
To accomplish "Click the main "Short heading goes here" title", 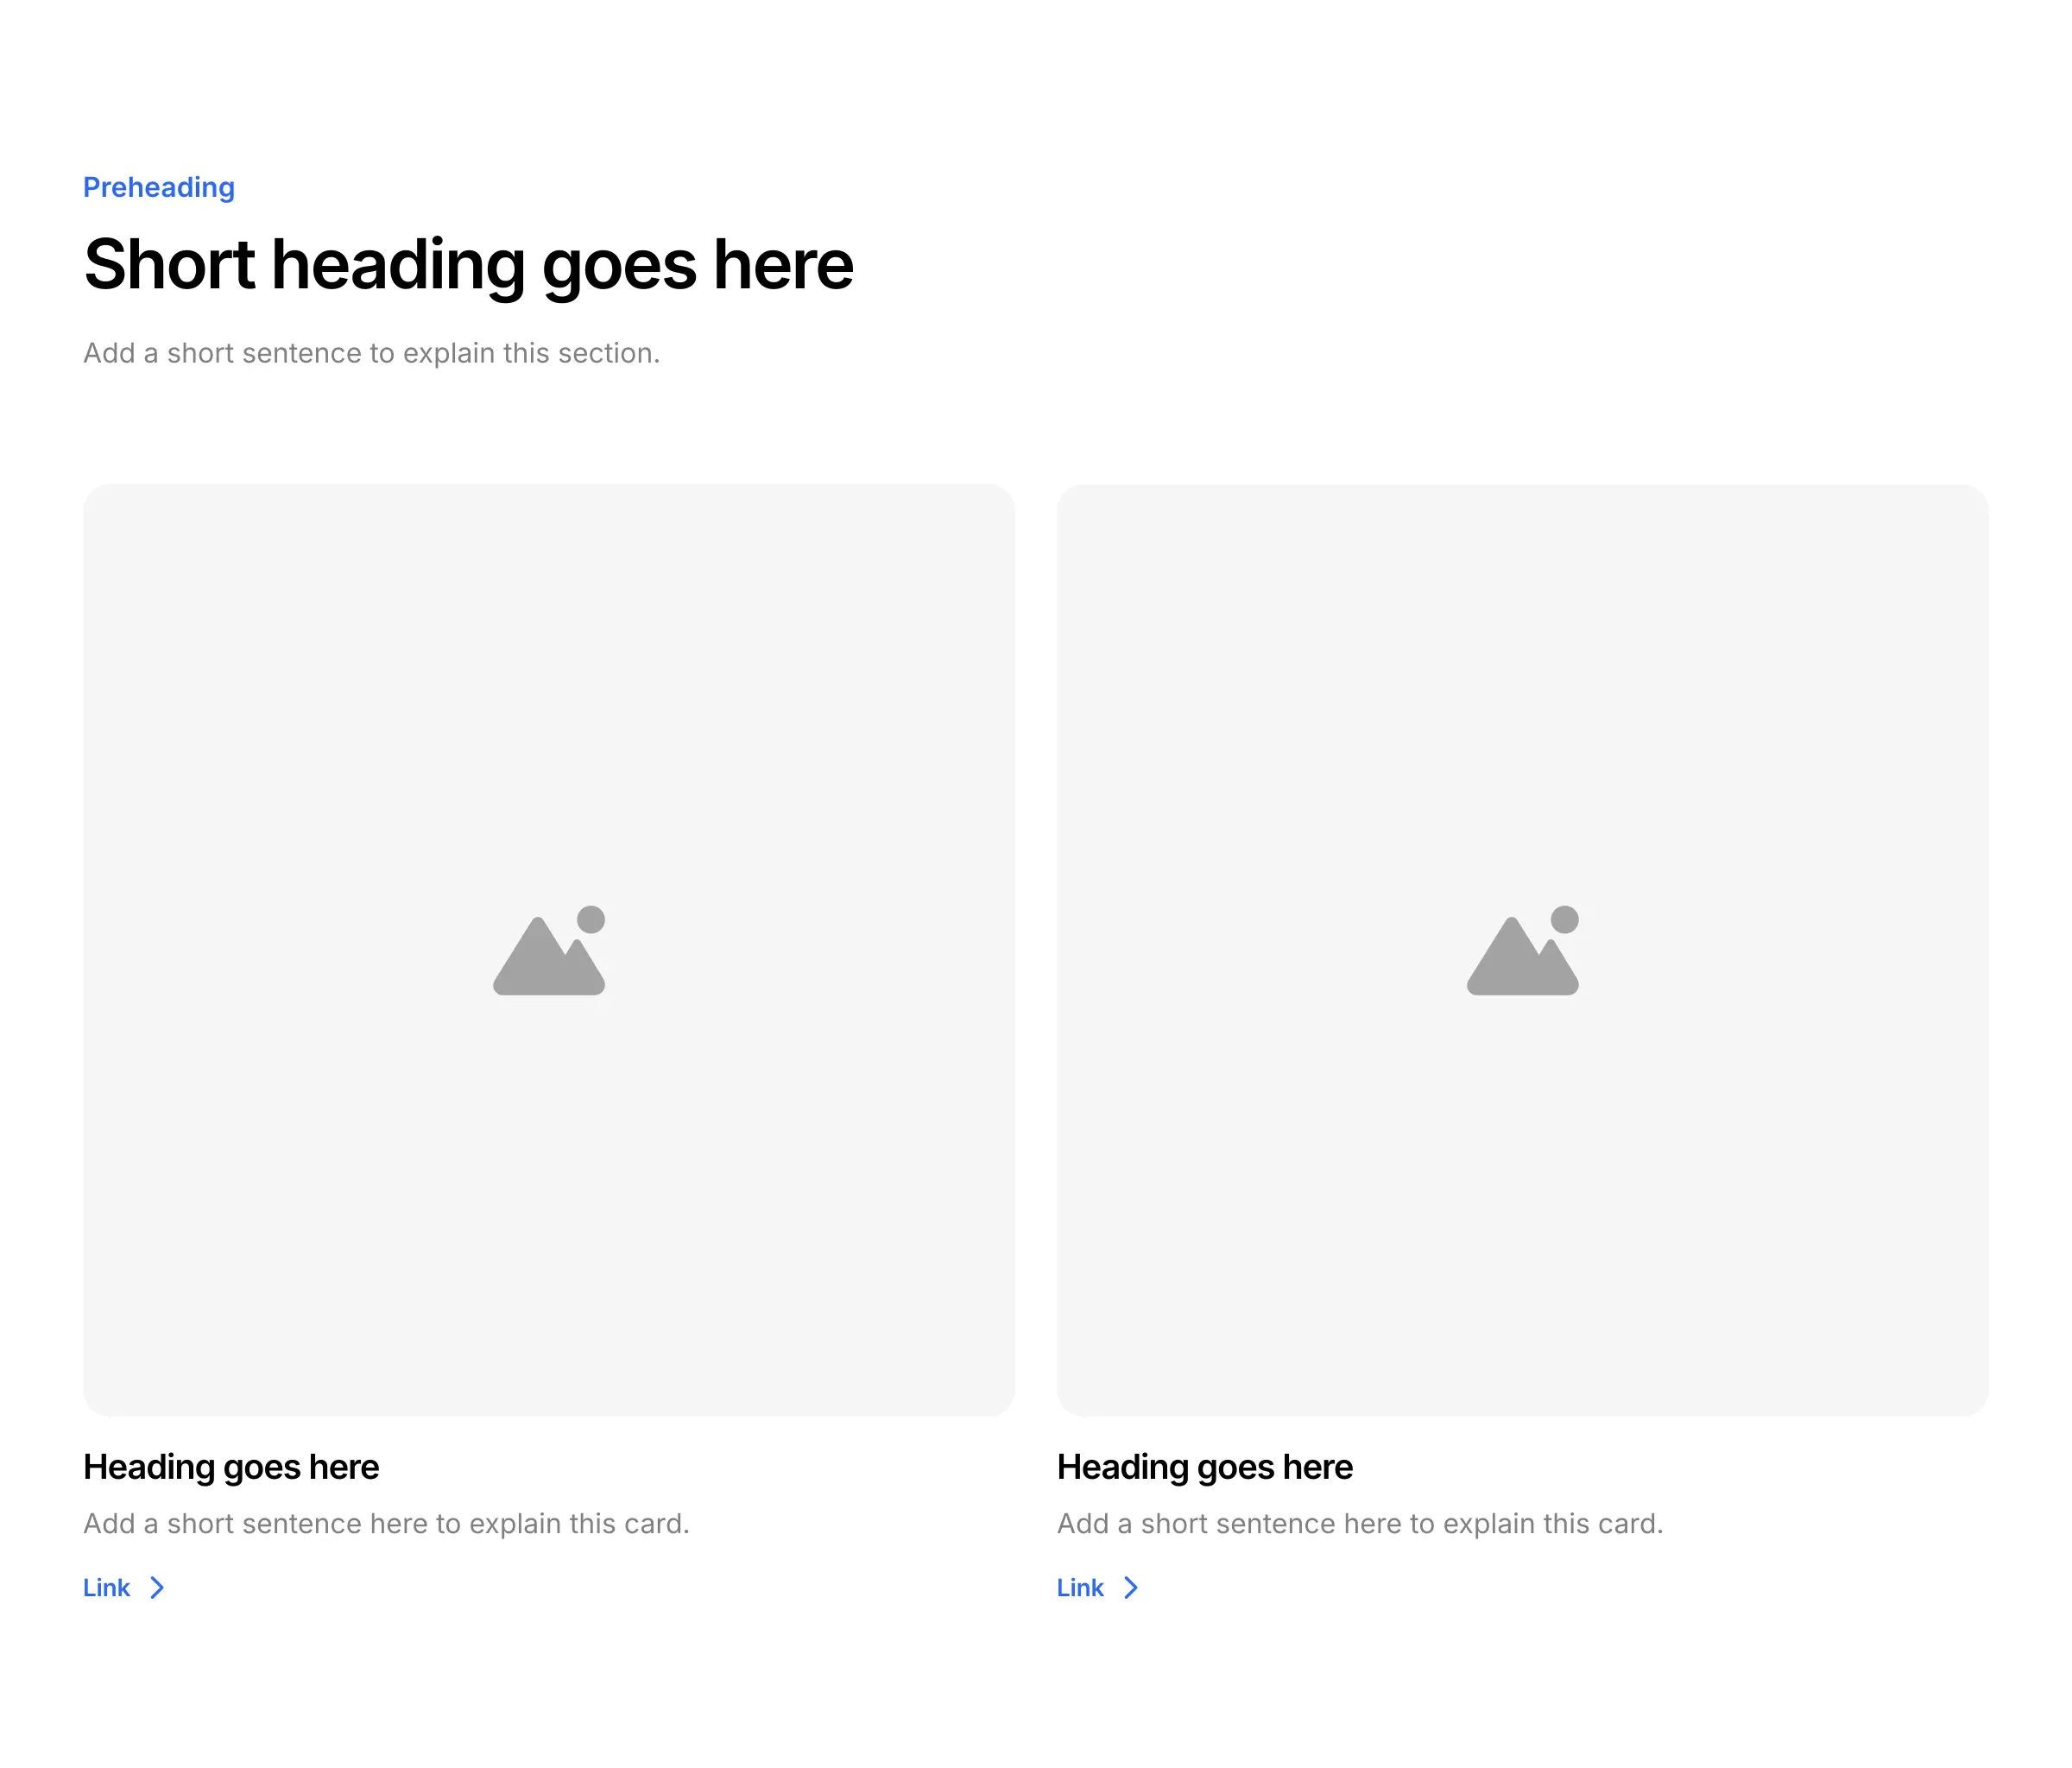I will (468, 265).
